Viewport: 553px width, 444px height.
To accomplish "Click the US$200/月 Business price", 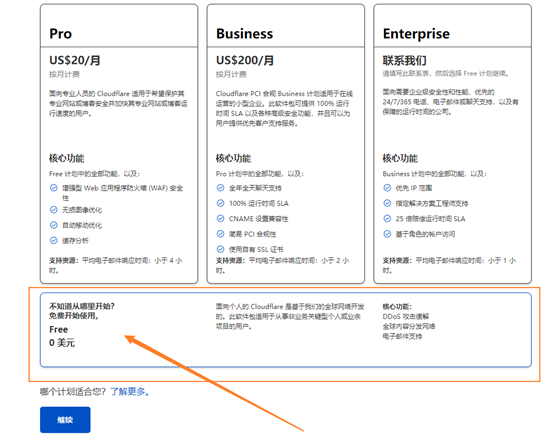I will click(245, 60).
